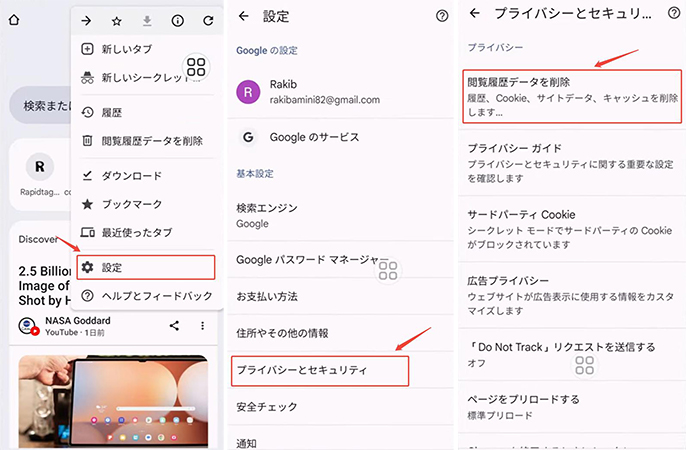Tap the filled star icon beside ブックマーク
This screenshot has width=686, height=450.
(88, 204)
